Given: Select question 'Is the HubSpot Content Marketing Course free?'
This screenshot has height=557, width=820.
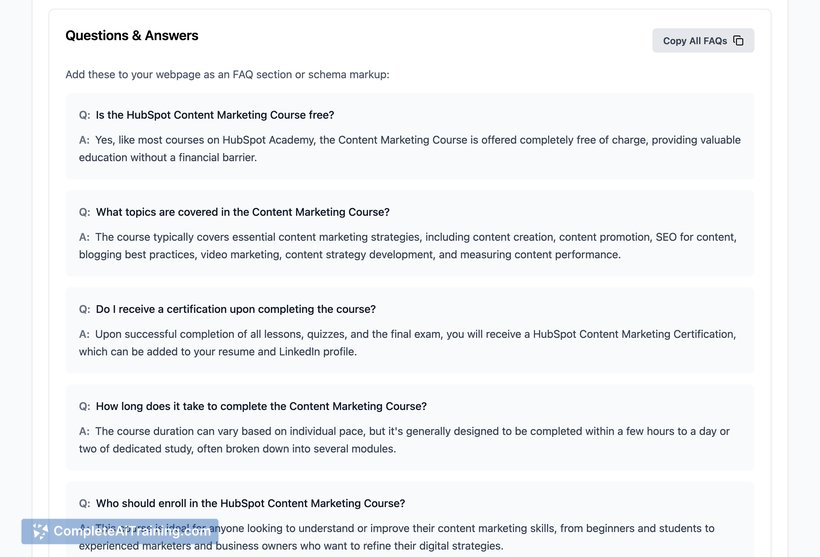Looking at the screenshot, I should 215,115.
